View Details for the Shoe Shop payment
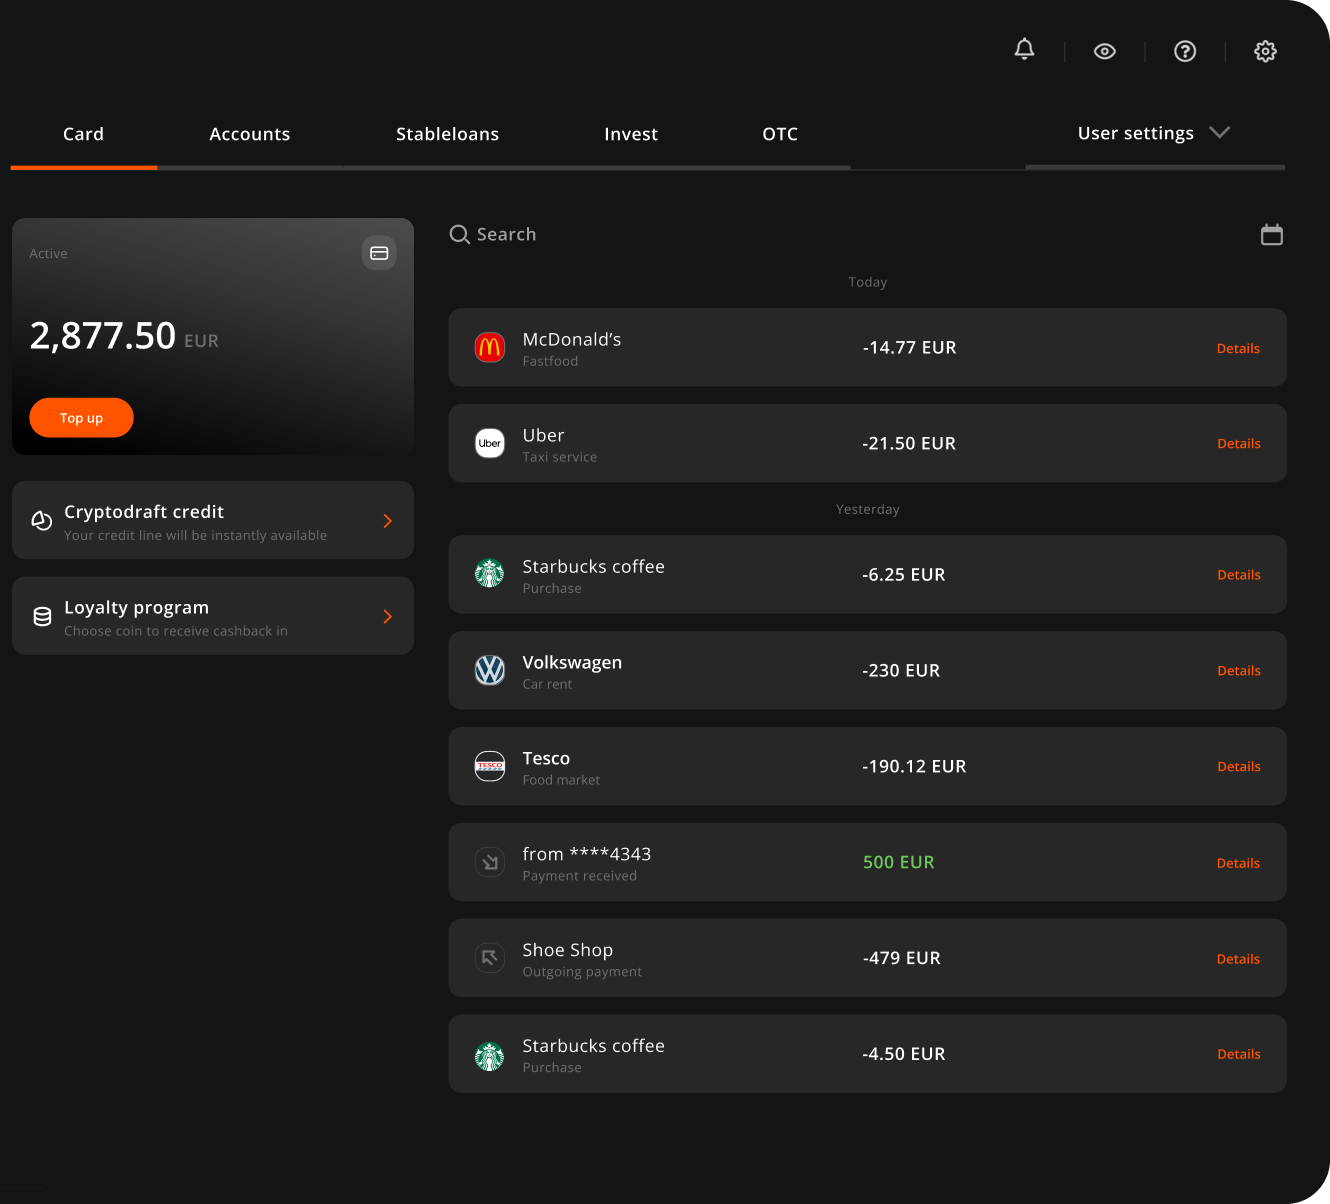Screen dimensions: 1330x1204 (x=1238, y=959)
